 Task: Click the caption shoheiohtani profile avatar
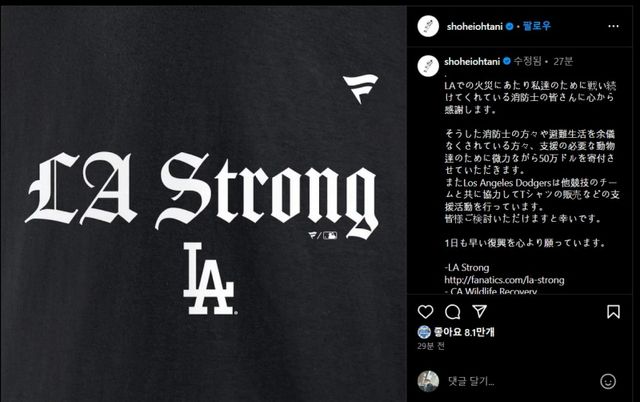pyautogui.click(x=428, y=65)
